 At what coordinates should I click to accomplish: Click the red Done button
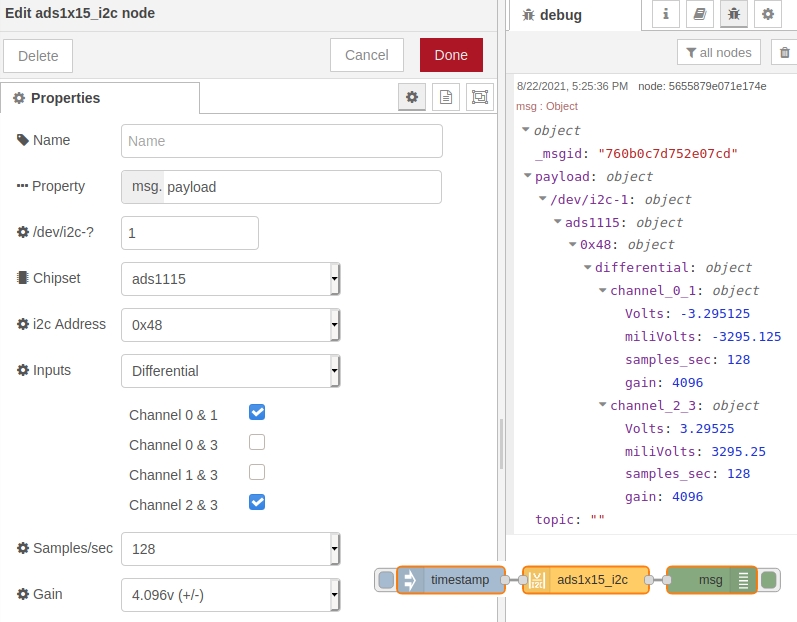click(x=451, y=55)
